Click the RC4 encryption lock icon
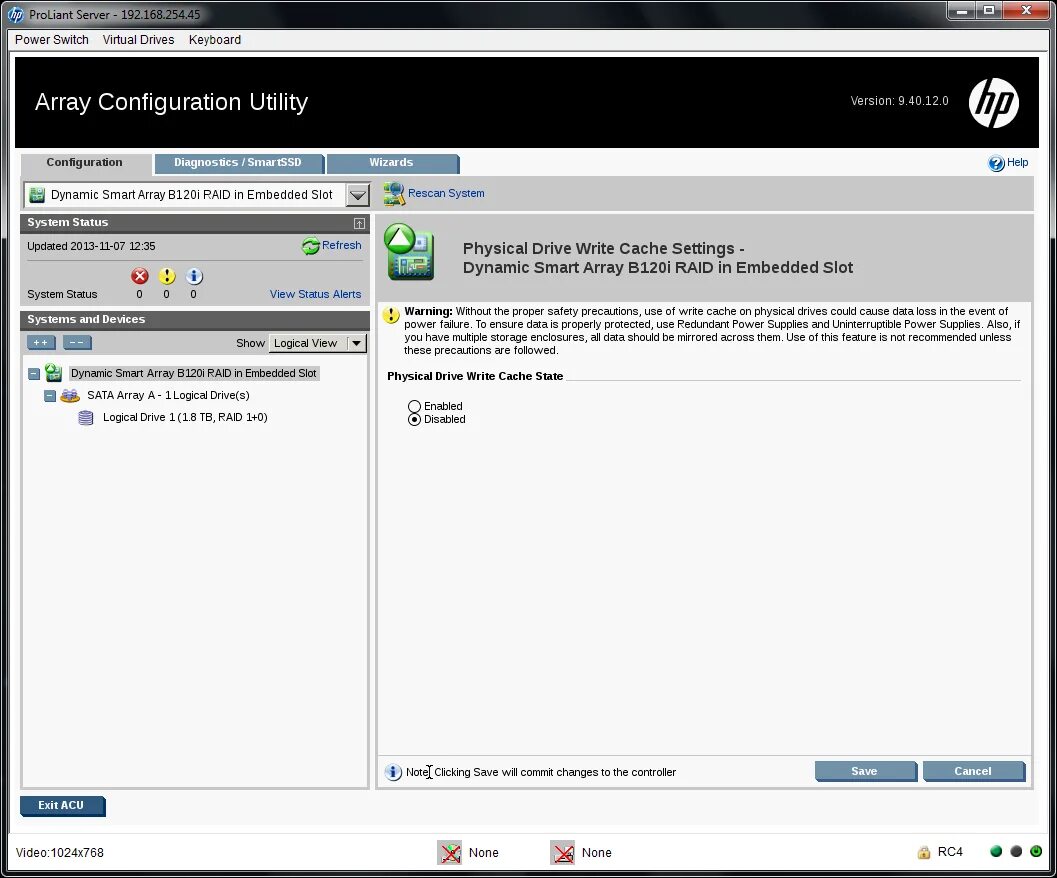 coord(924,852)
